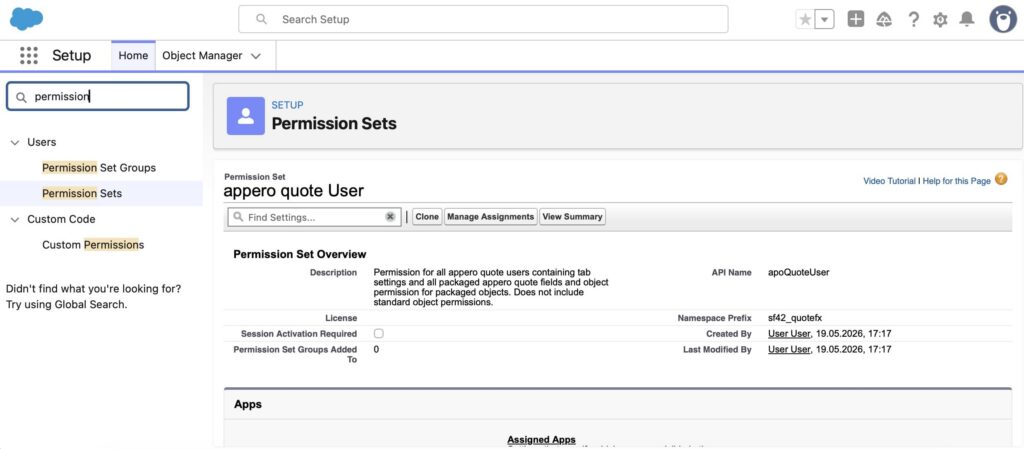
Task: Open the Assigned Apps link
Action: click(541, 440)
